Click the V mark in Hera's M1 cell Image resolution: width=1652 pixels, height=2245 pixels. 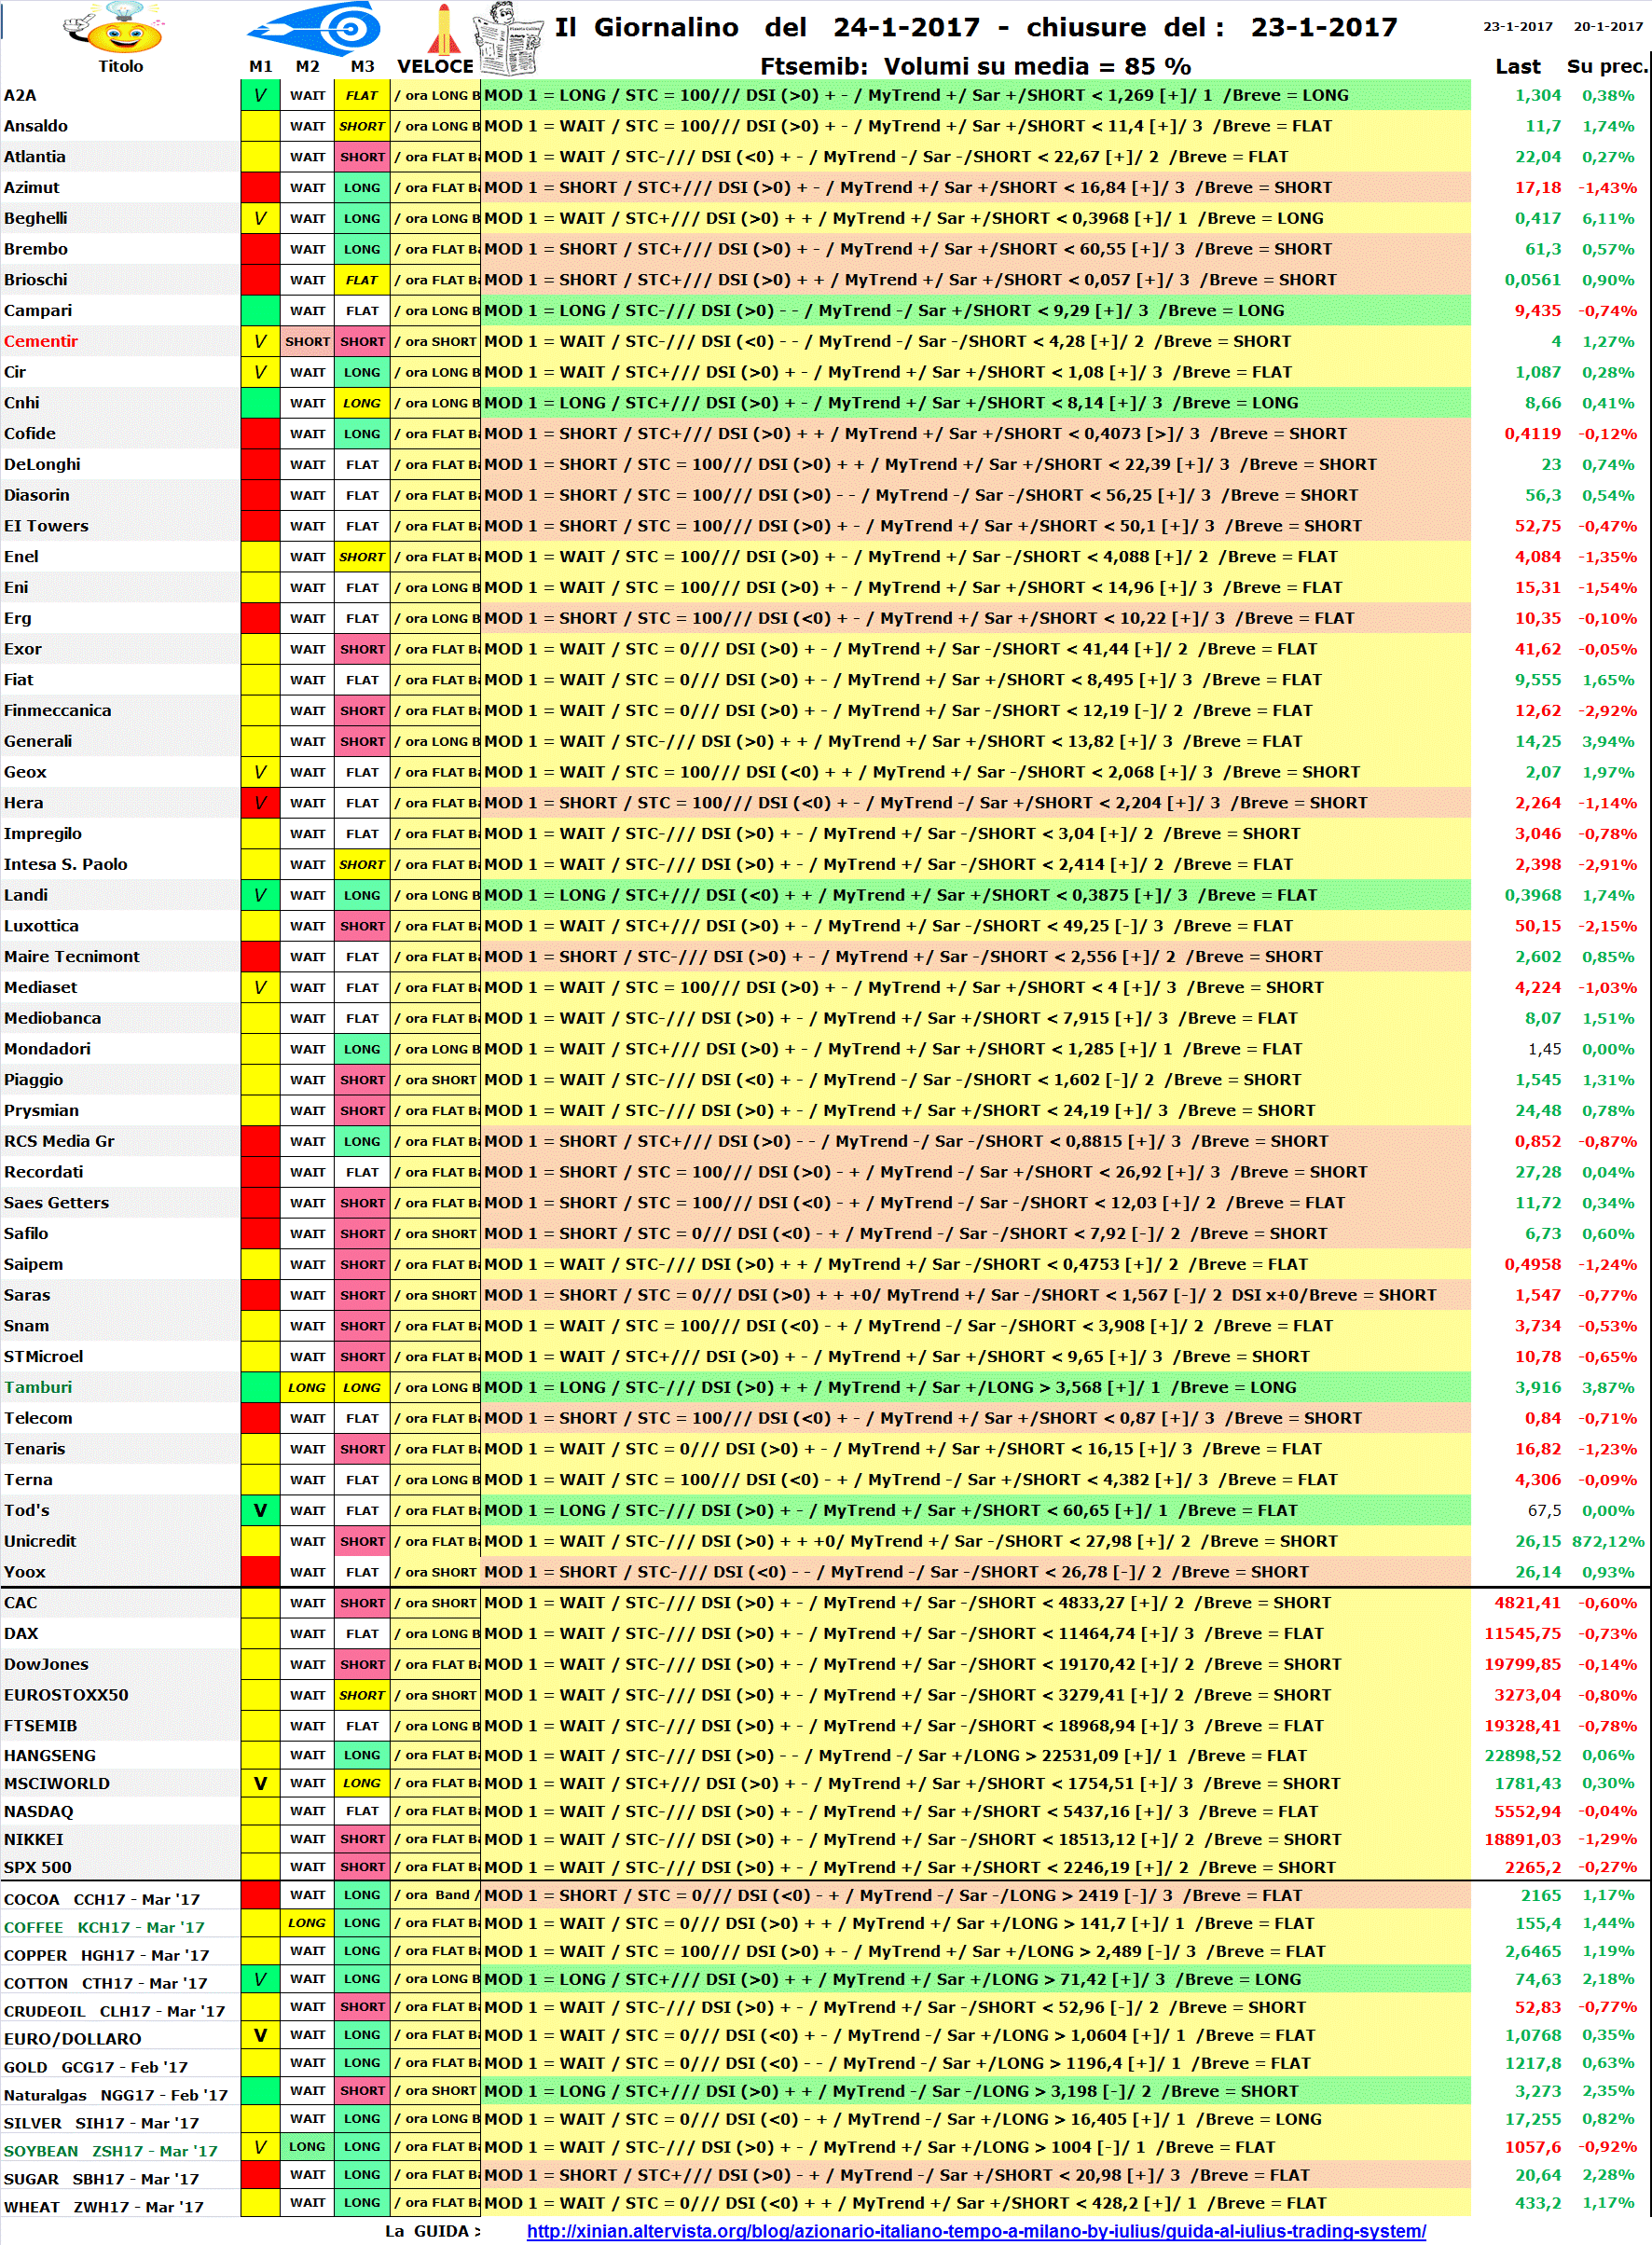tap(260, 802)
